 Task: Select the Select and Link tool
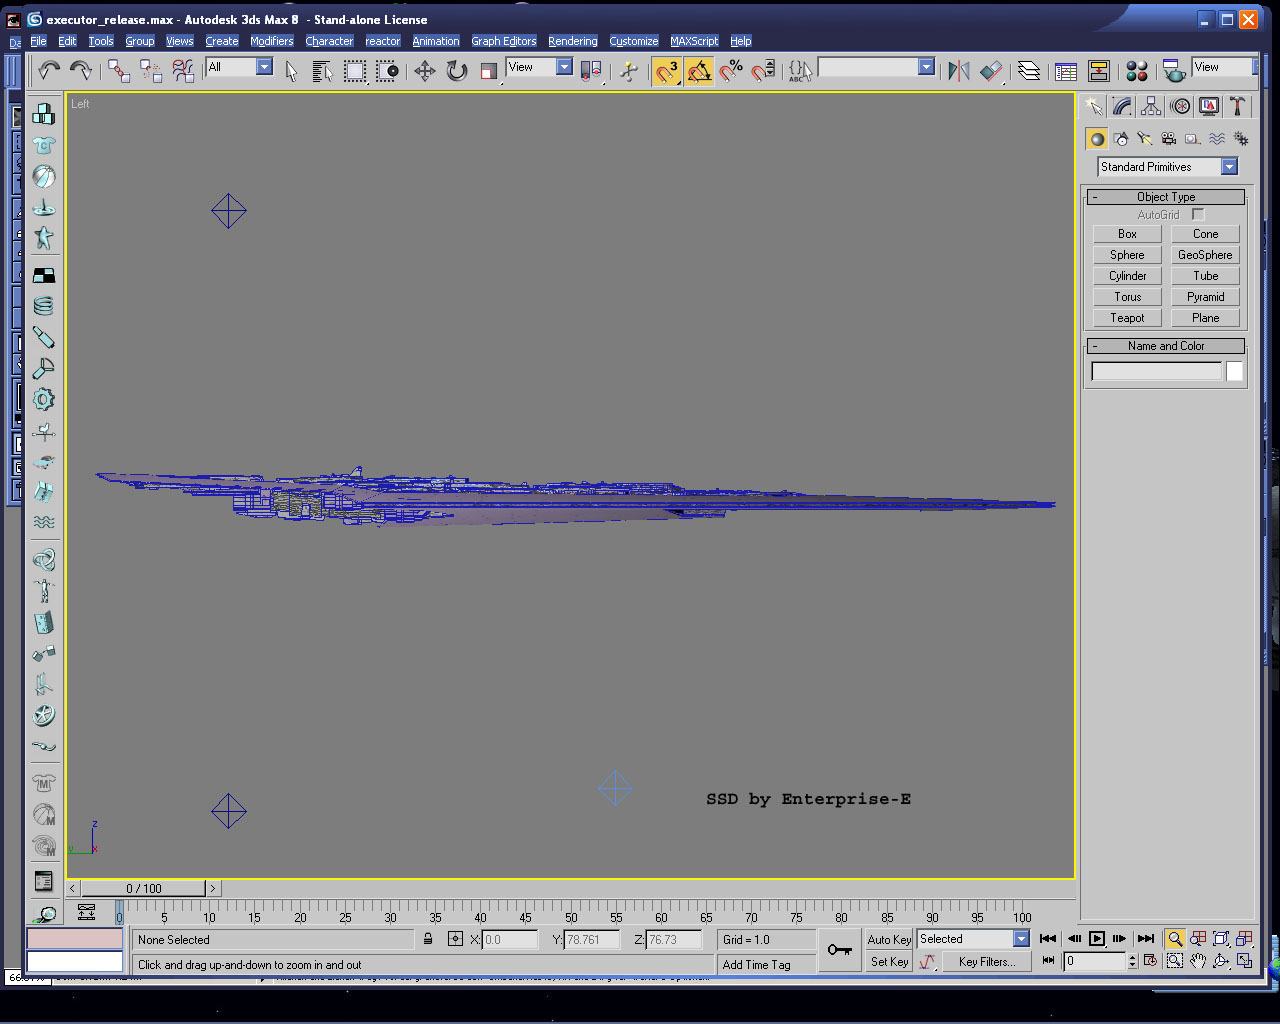(x=119, y=70)
